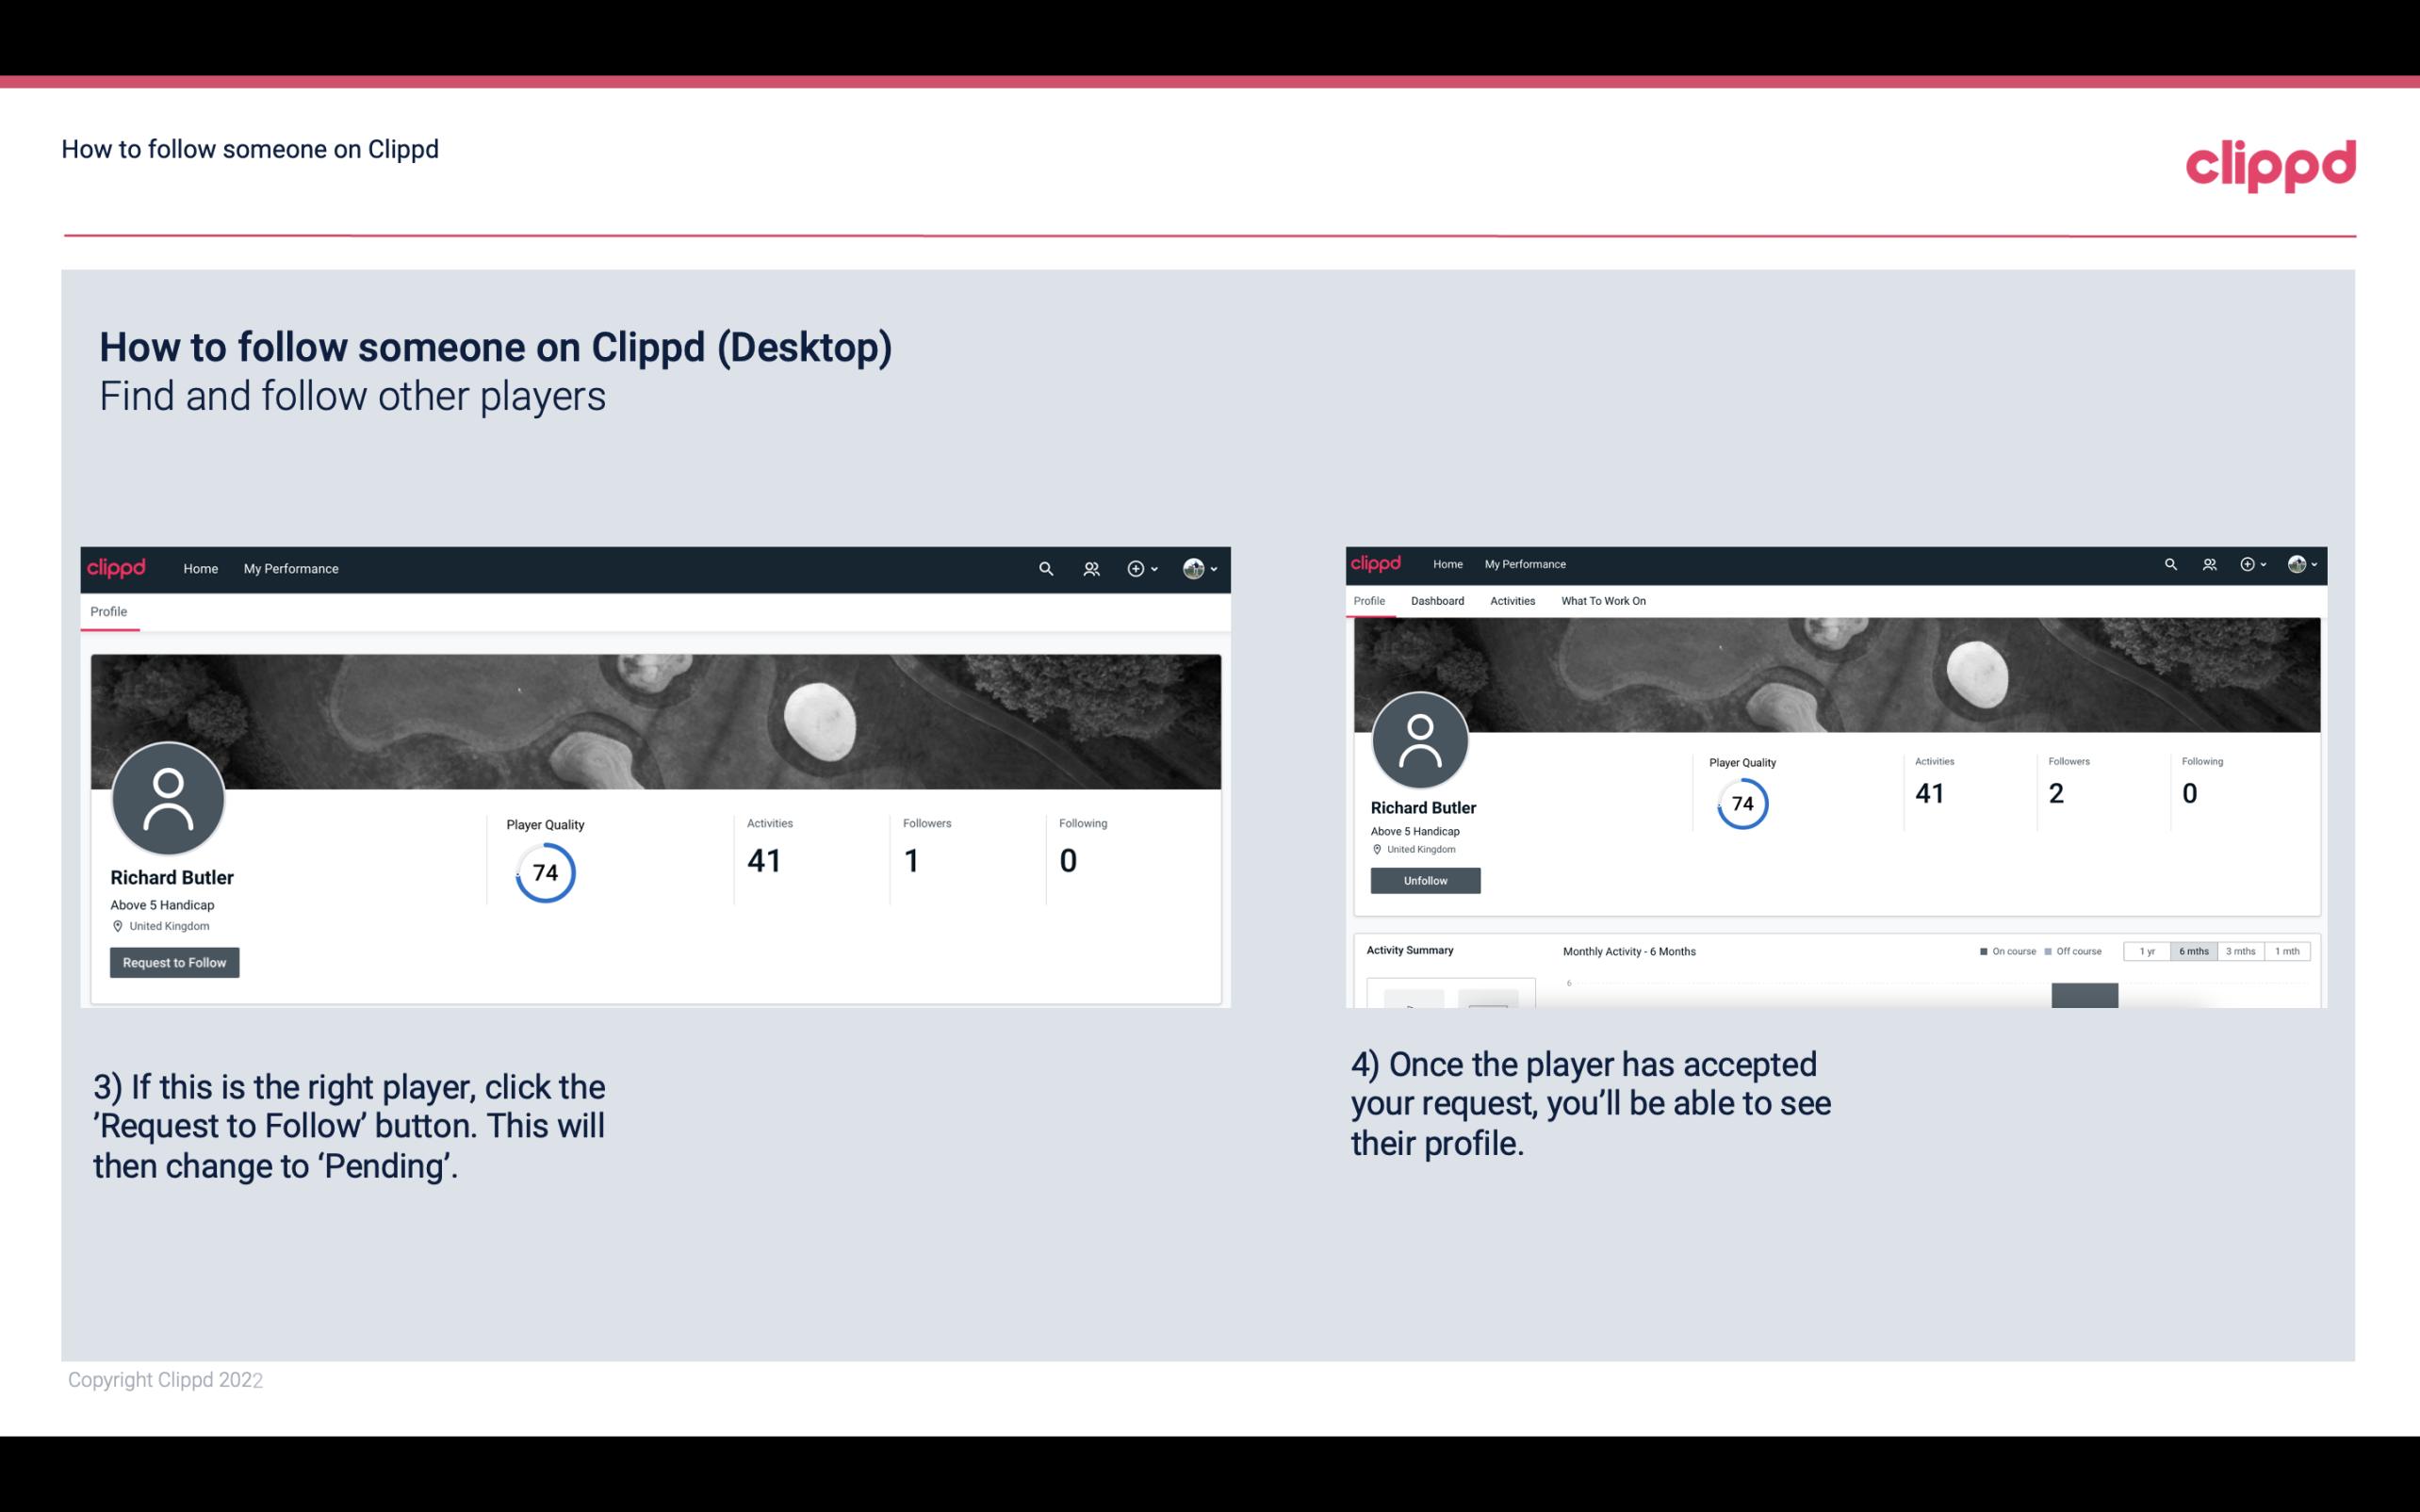The image size is (2420, 1512).
Task: Toggle On course activity filter
Action: click(1987, 951)
